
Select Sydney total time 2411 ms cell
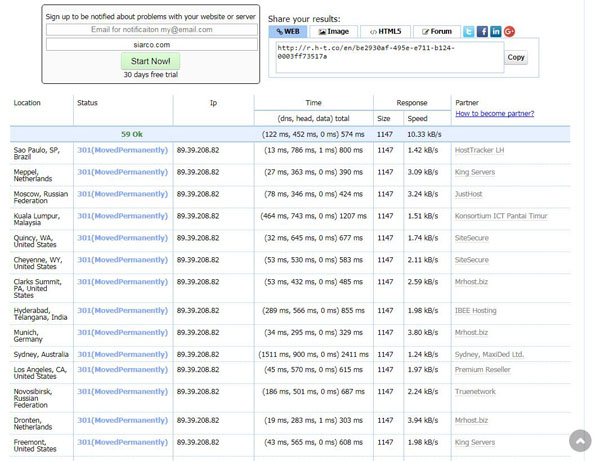coord(313,354)
